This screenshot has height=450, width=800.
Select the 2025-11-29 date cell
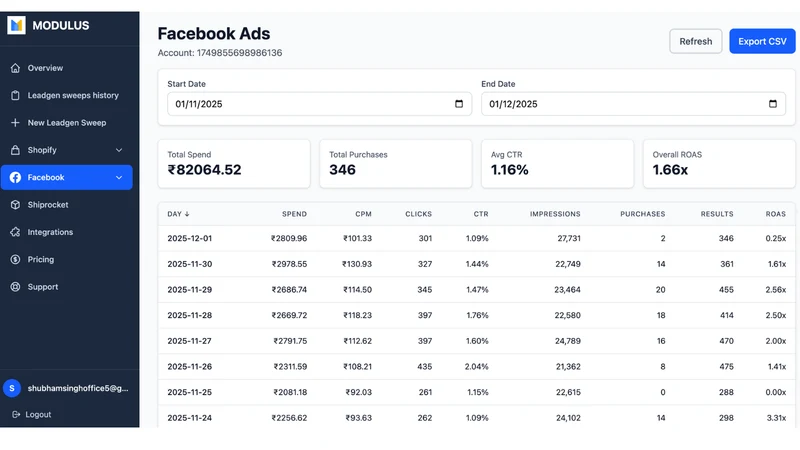point(189,289)
